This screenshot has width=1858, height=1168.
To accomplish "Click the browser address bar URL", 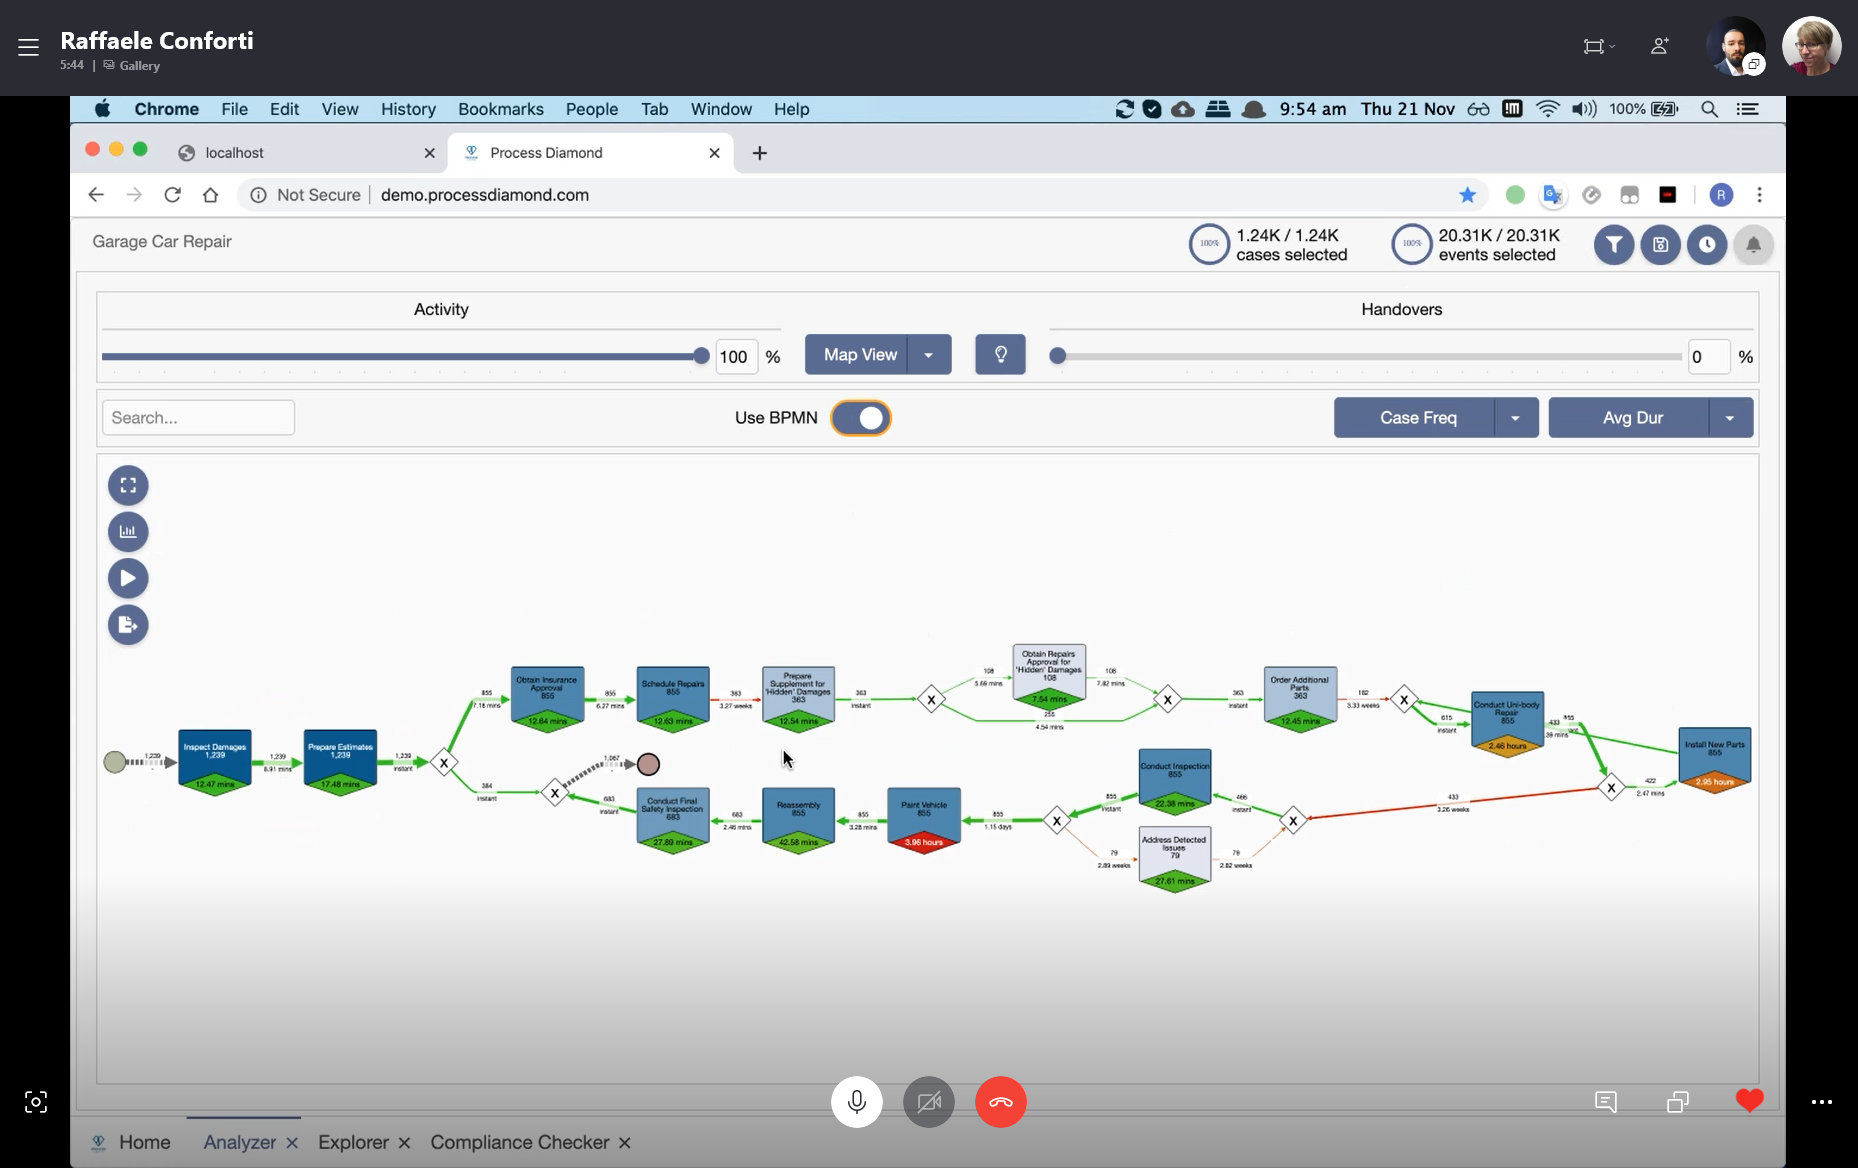I will 485,195.
